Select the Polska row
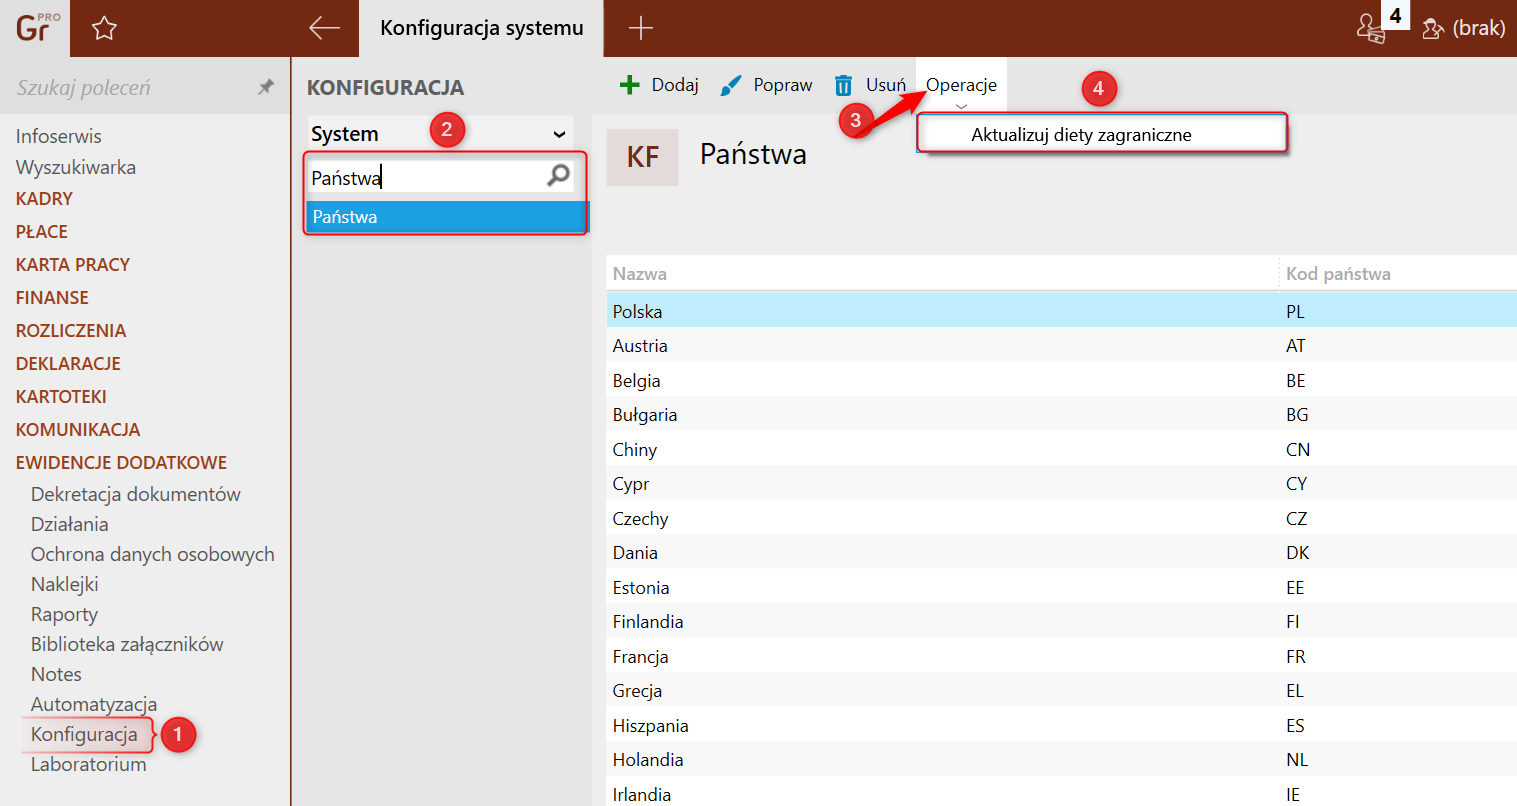1517x806 pixels. tap(1061, 311)
